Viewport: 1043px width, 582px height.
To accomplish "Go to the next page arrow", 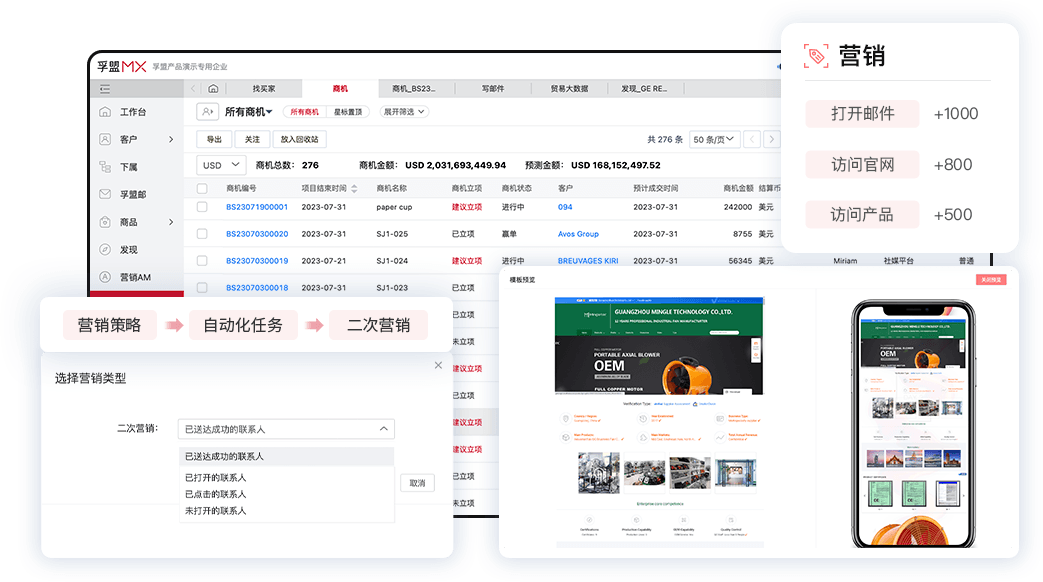I will [x=774, y=140].
